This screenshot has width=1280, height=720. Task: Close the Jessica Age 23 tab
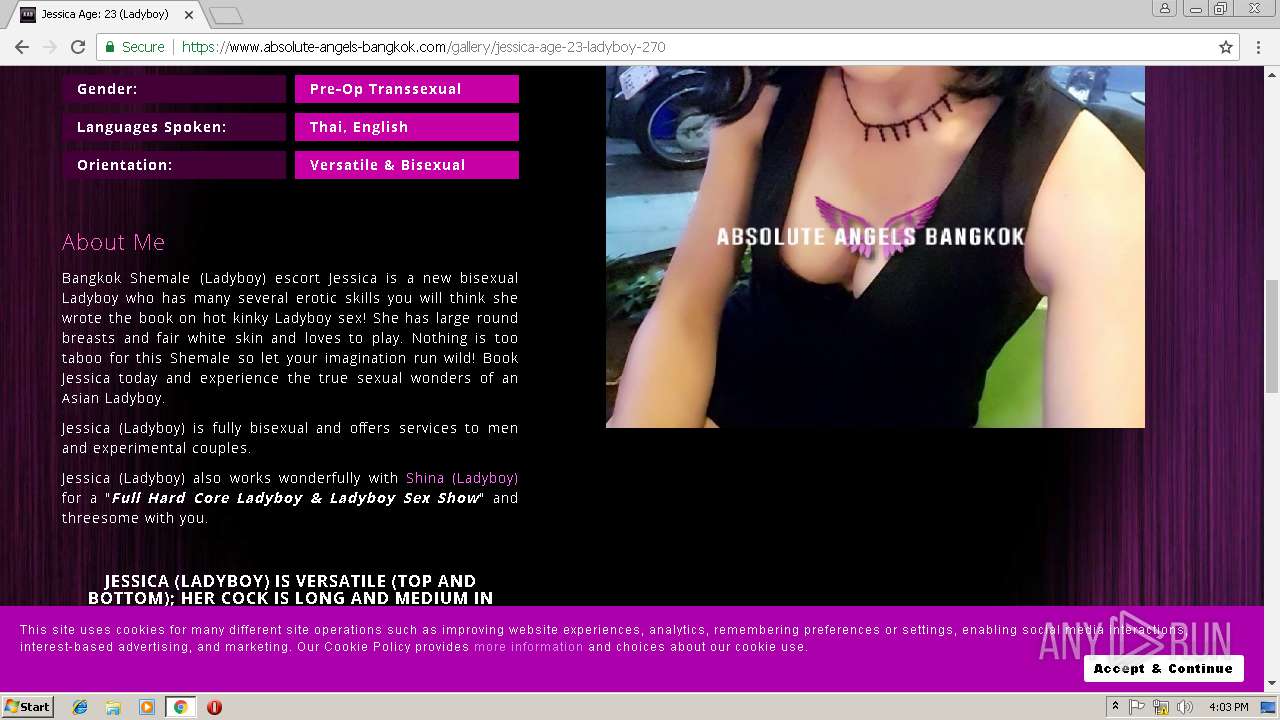coord(189,15)
